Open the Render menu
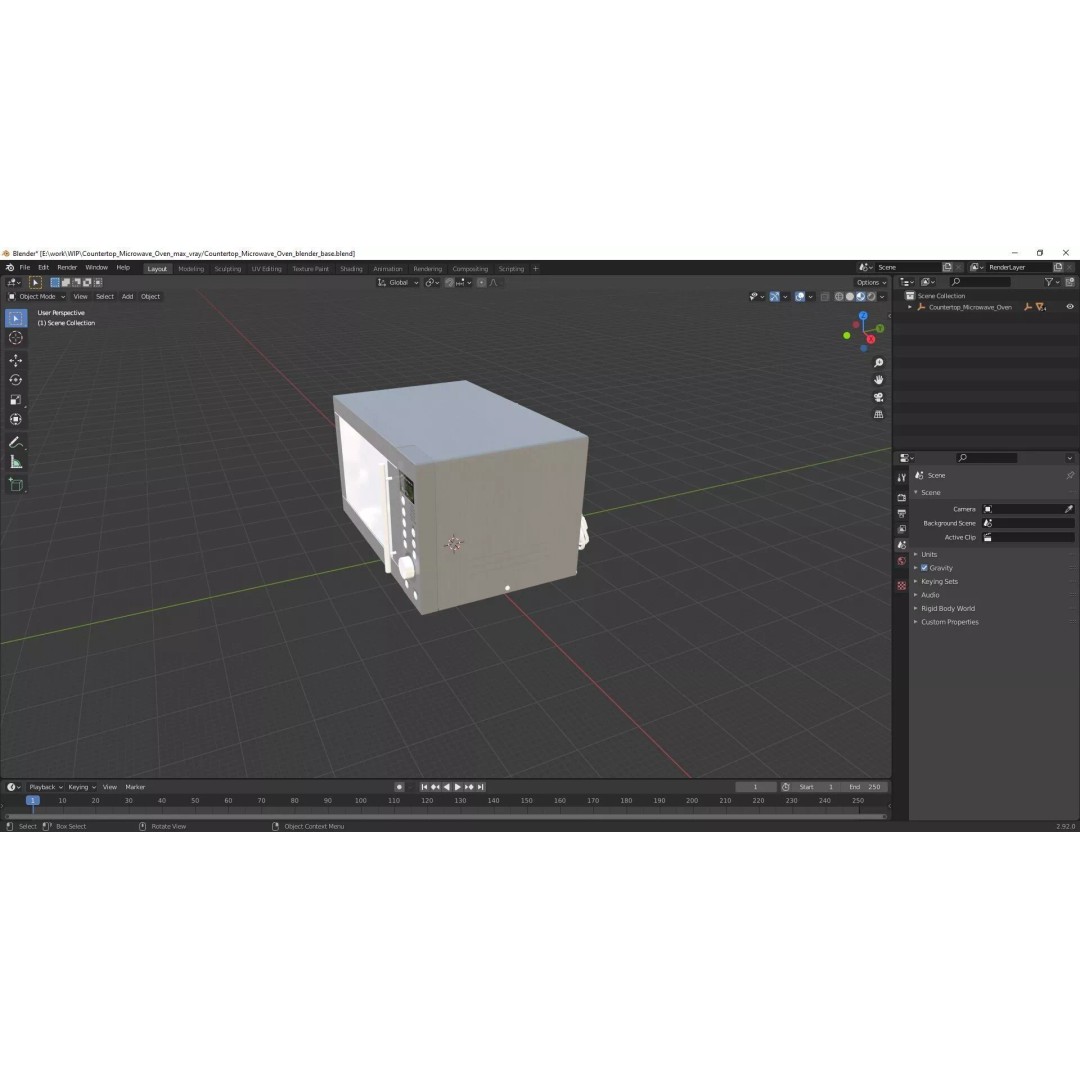This screenshot has width=1080, height=1080. point(67,267)
